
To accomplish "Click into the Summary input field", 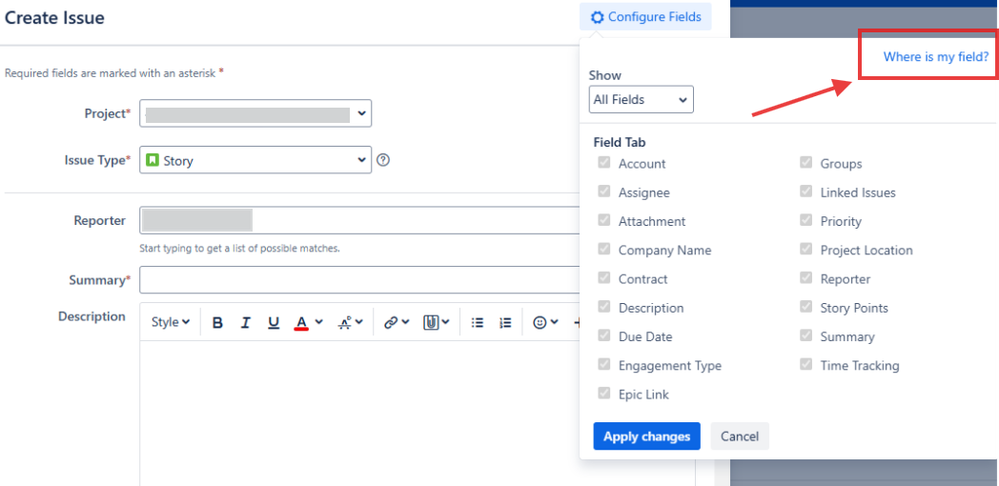I will [x=359, y=280].
